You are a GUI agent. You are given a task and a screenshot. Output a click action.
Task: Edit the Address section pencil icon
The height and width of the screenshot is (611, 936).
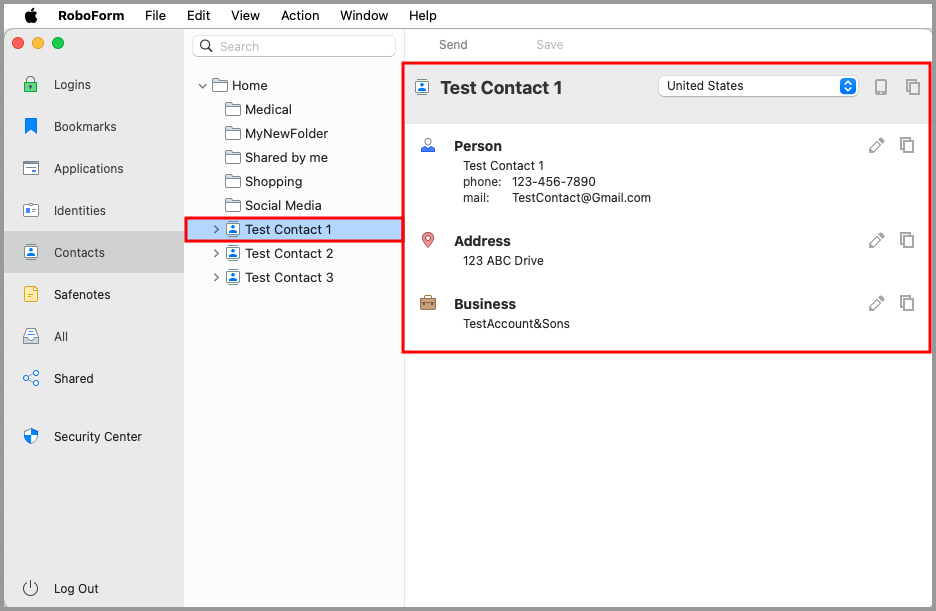point(876,240)
